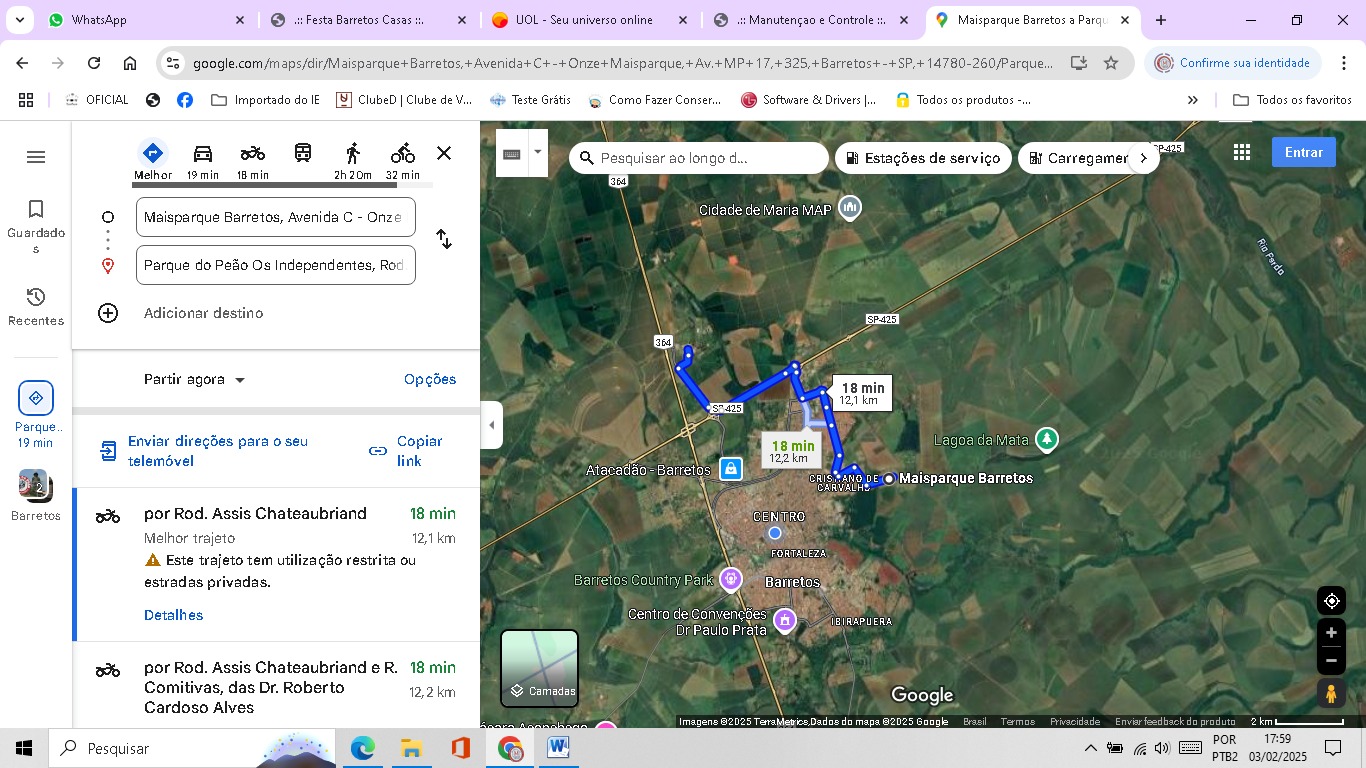Open Detalhes of the first route

tap(173, 615)
